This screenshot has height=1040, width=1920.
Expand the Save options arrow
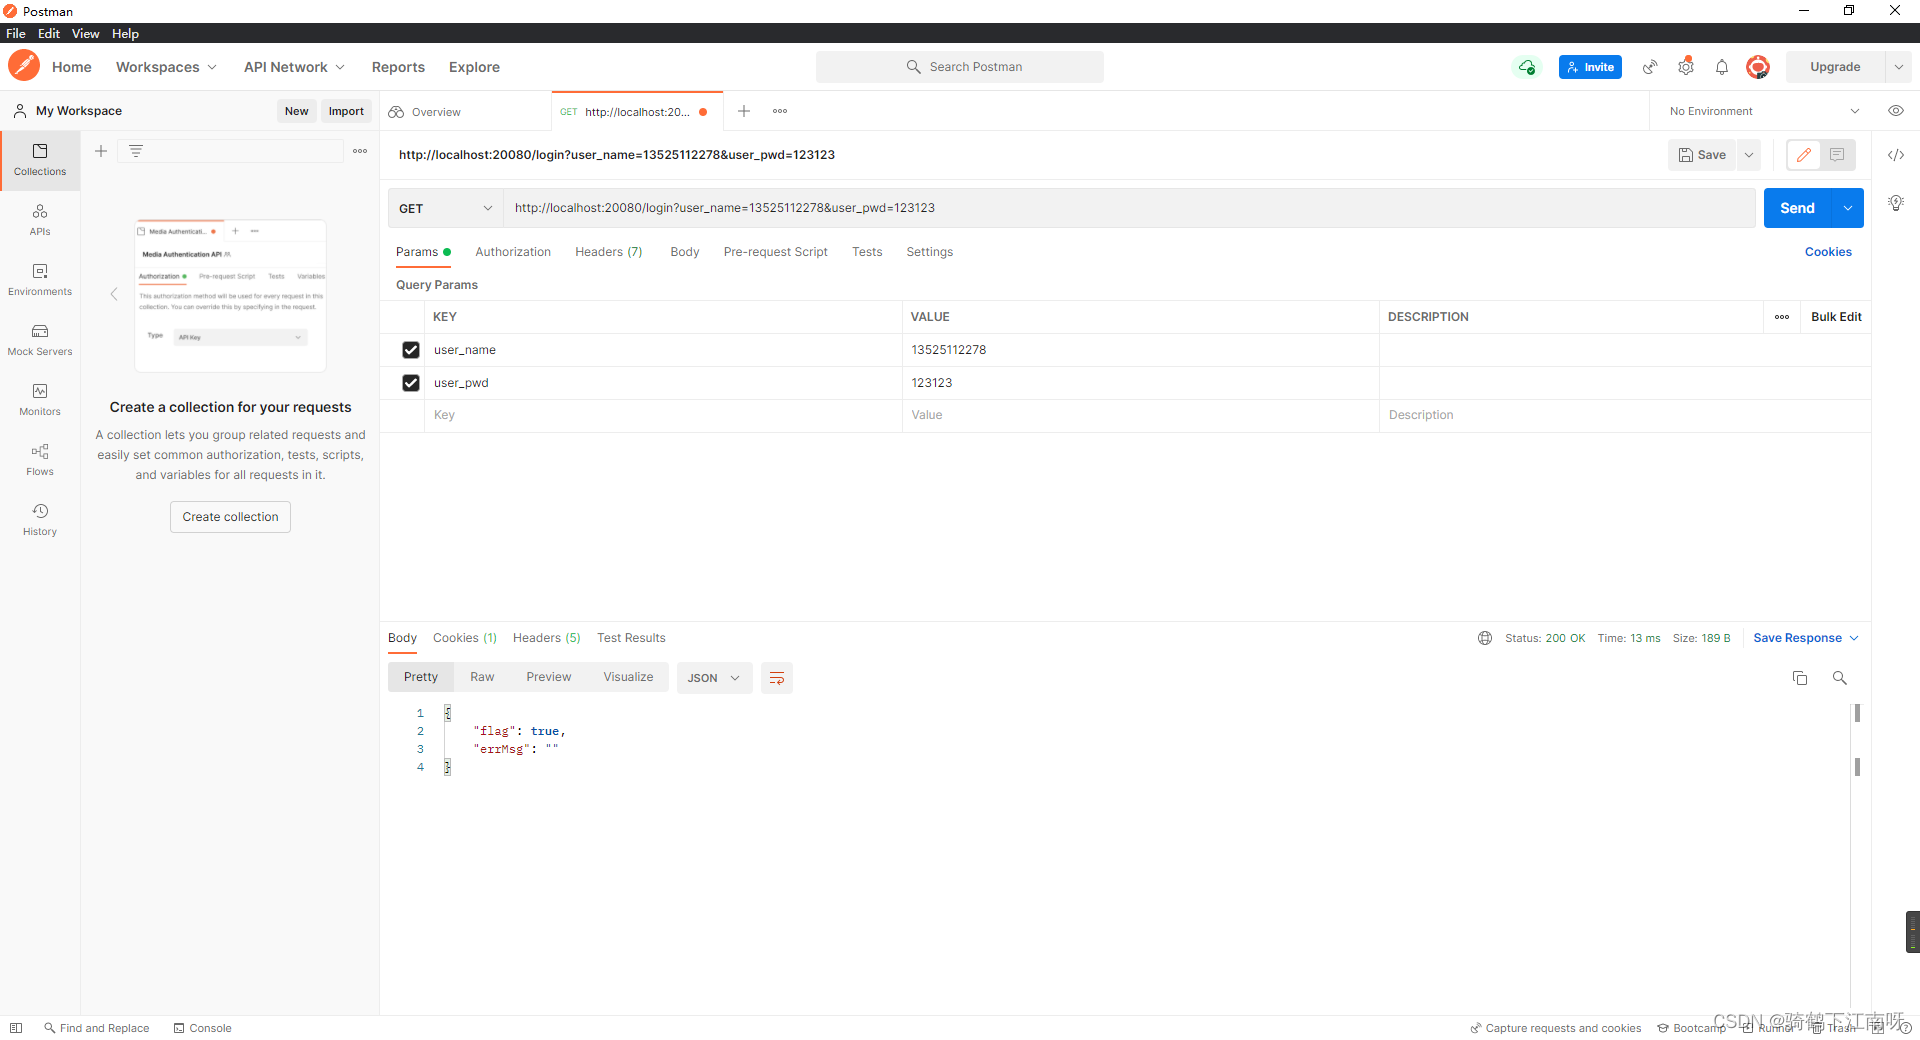click(1749, 155)
